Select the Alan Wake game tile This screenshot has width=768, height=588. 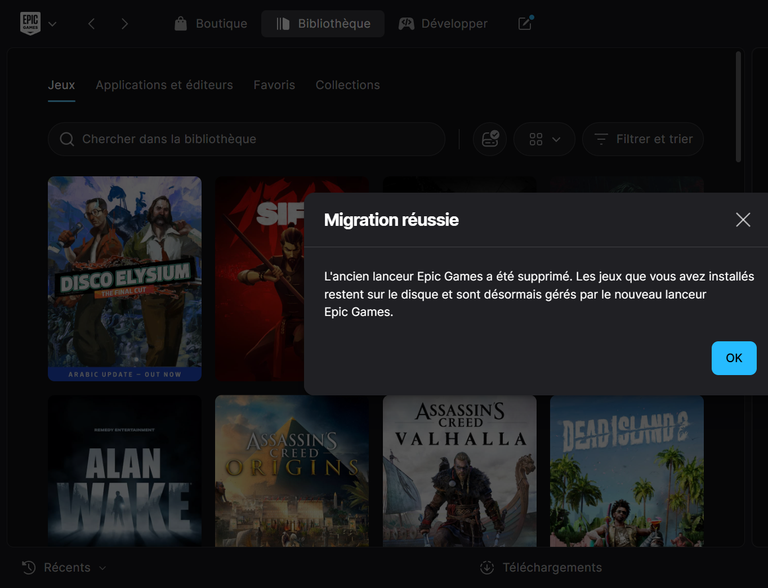[x=124, y=471]
